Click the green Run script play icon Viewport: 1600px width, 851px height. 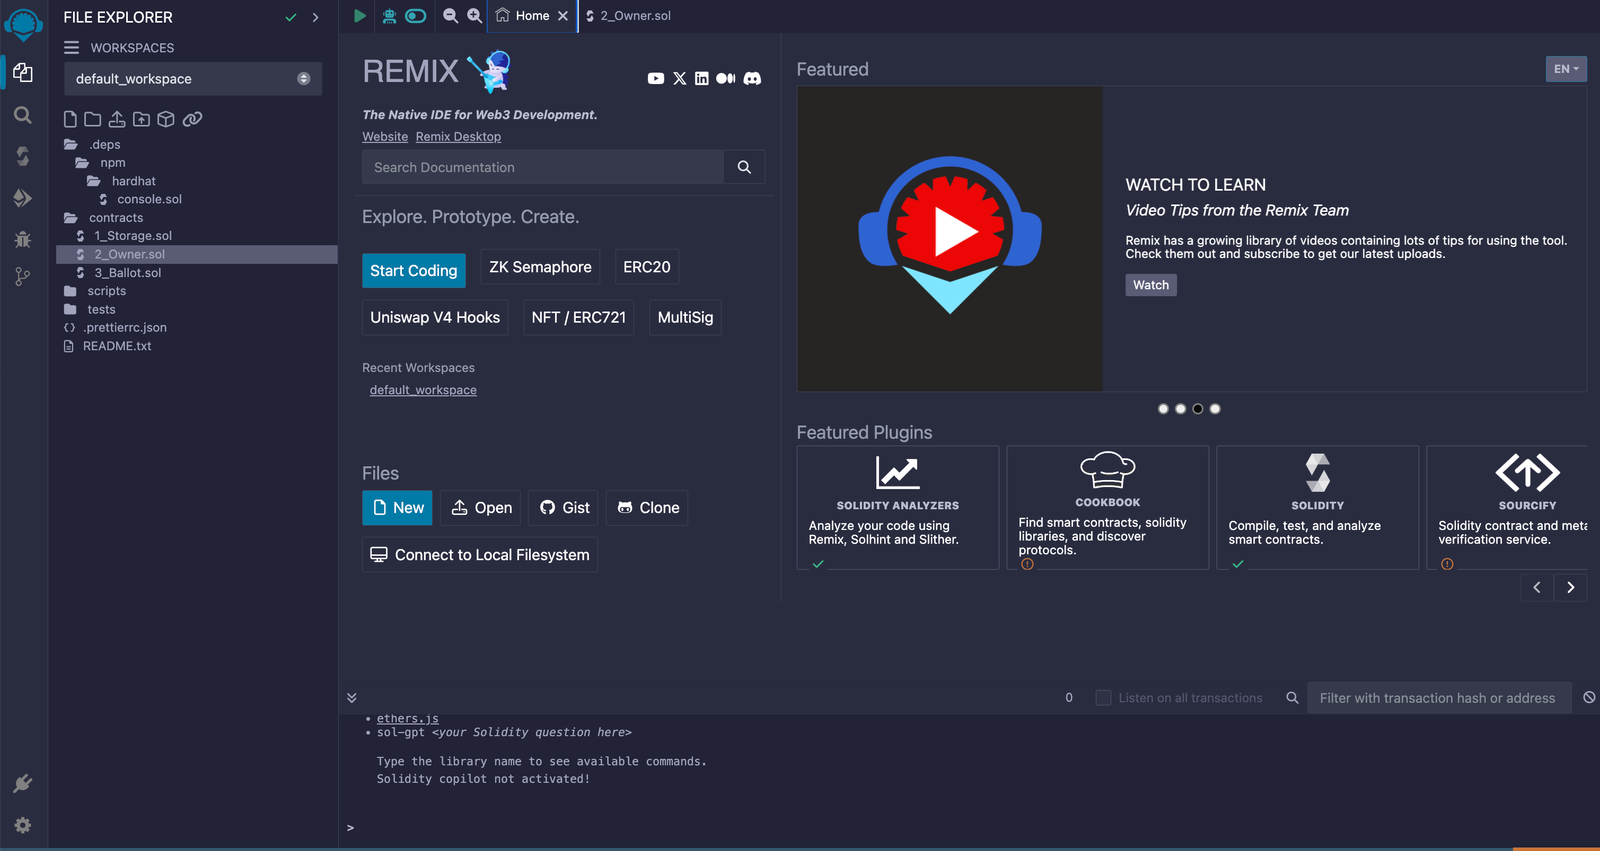[360, 16]
